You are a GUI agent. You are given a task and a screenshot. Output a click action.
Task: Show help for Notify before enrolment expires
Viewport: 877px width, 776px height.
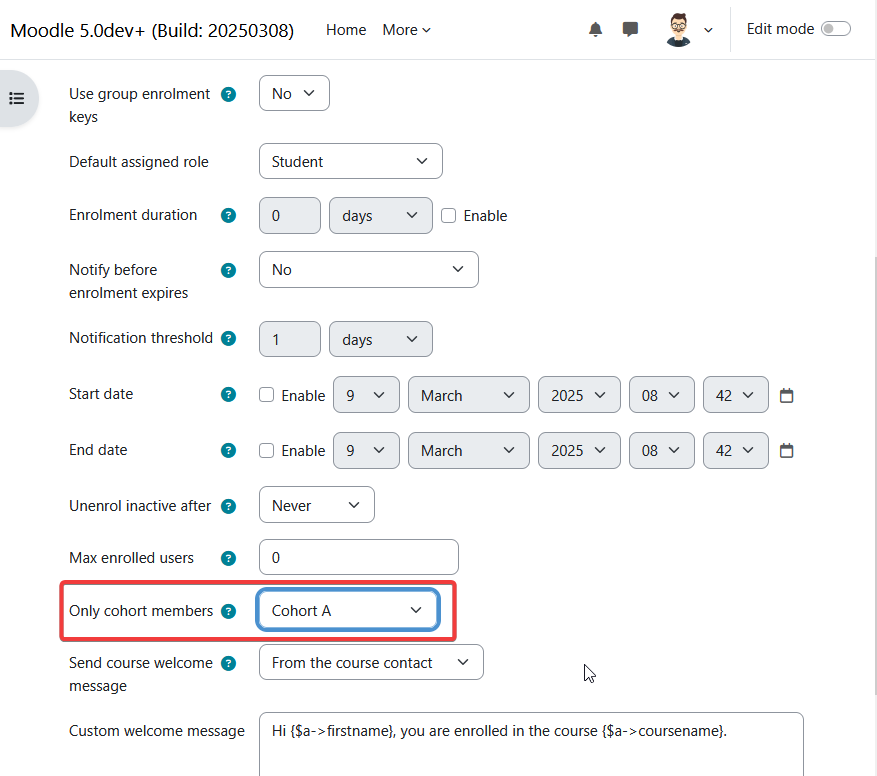pyautogui.click(x=228, y=270)
